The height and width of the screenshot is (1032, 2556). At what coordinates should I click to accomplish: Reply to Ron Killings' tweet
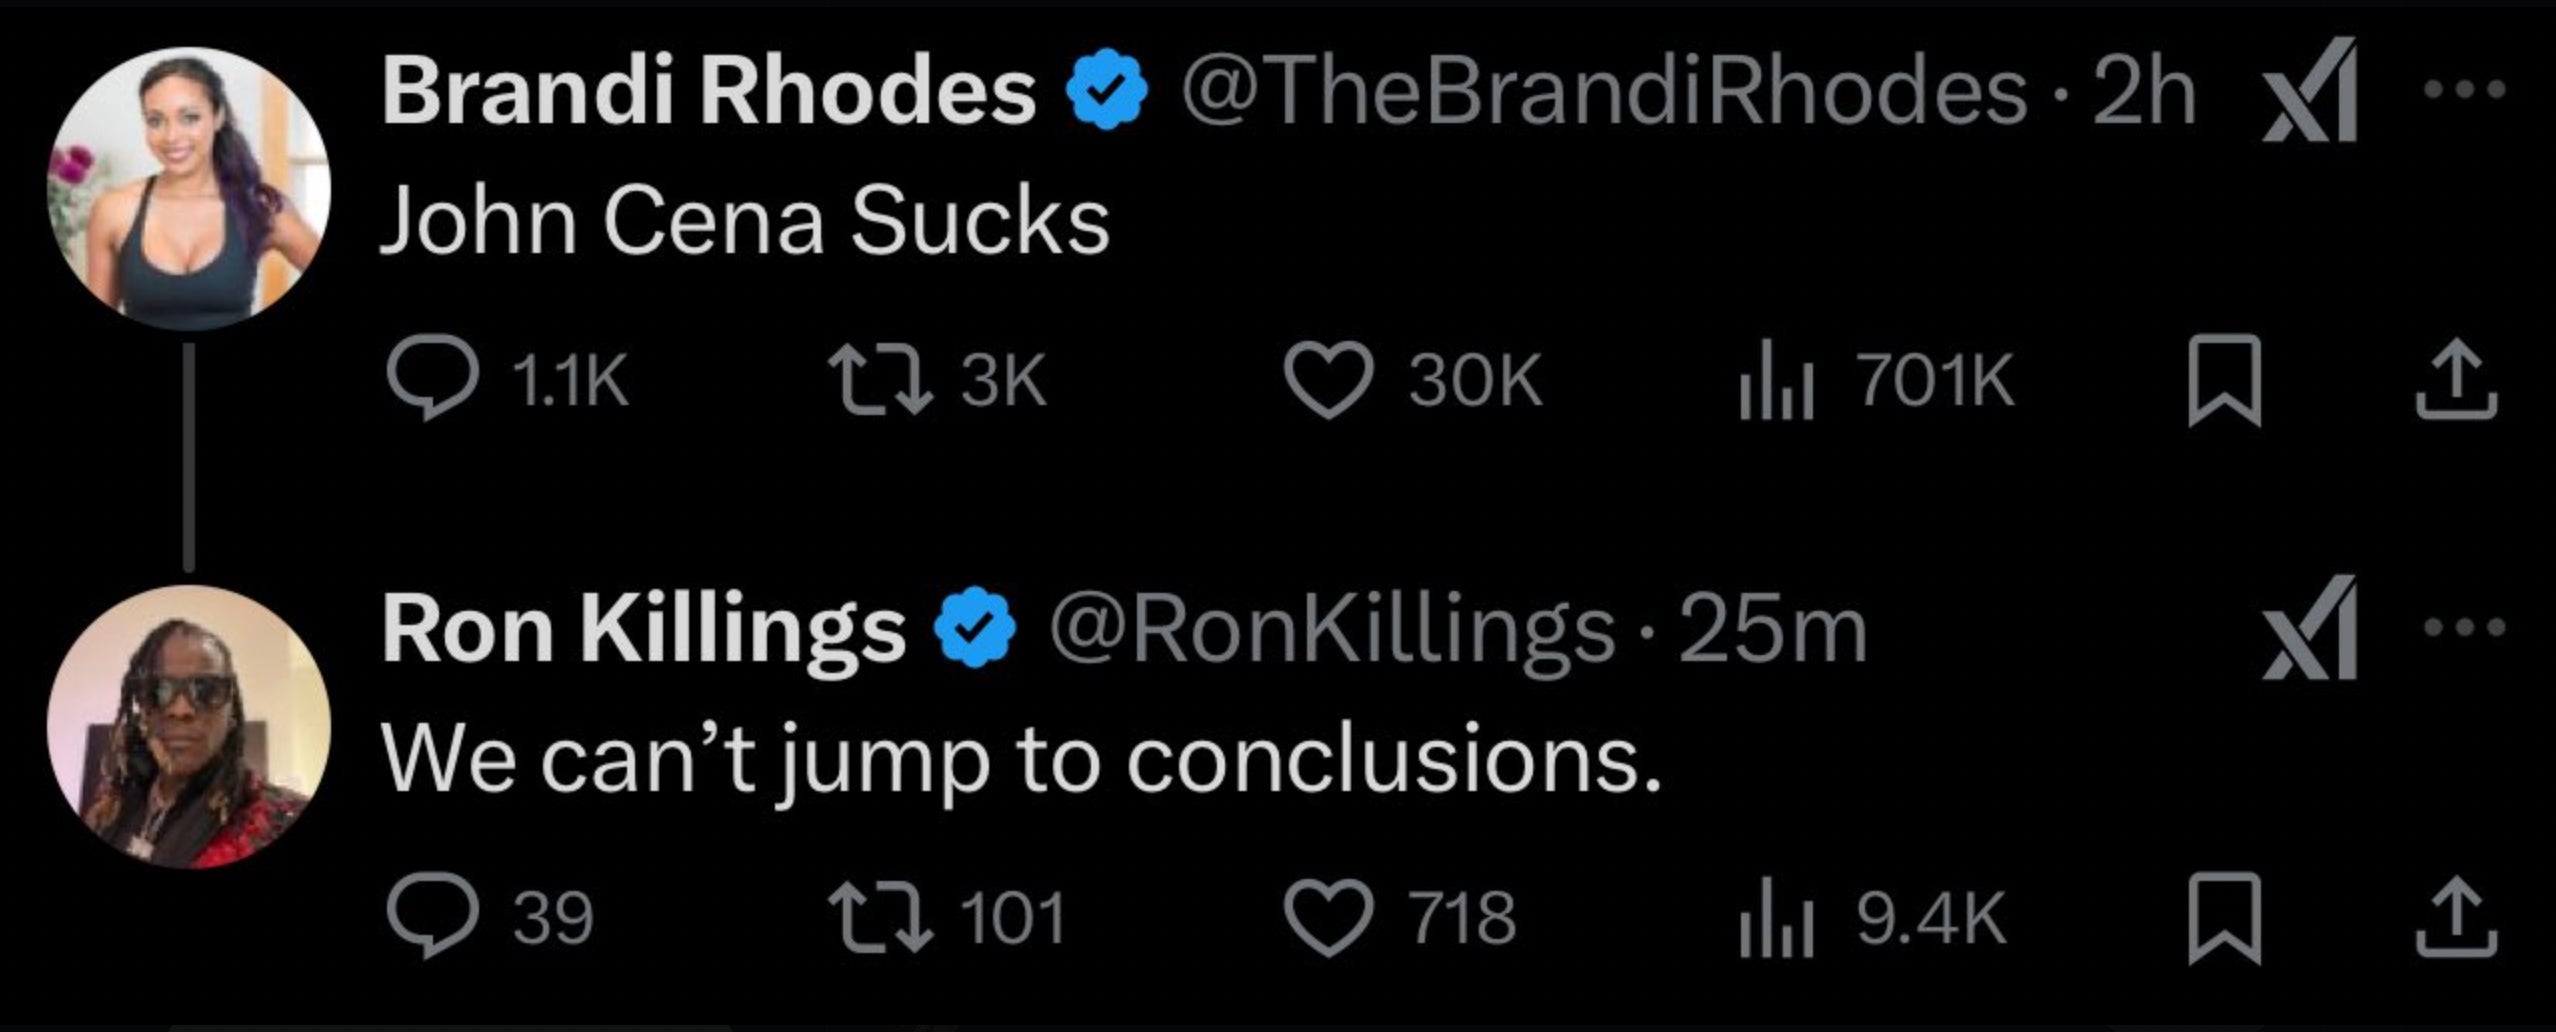point(431,919)
